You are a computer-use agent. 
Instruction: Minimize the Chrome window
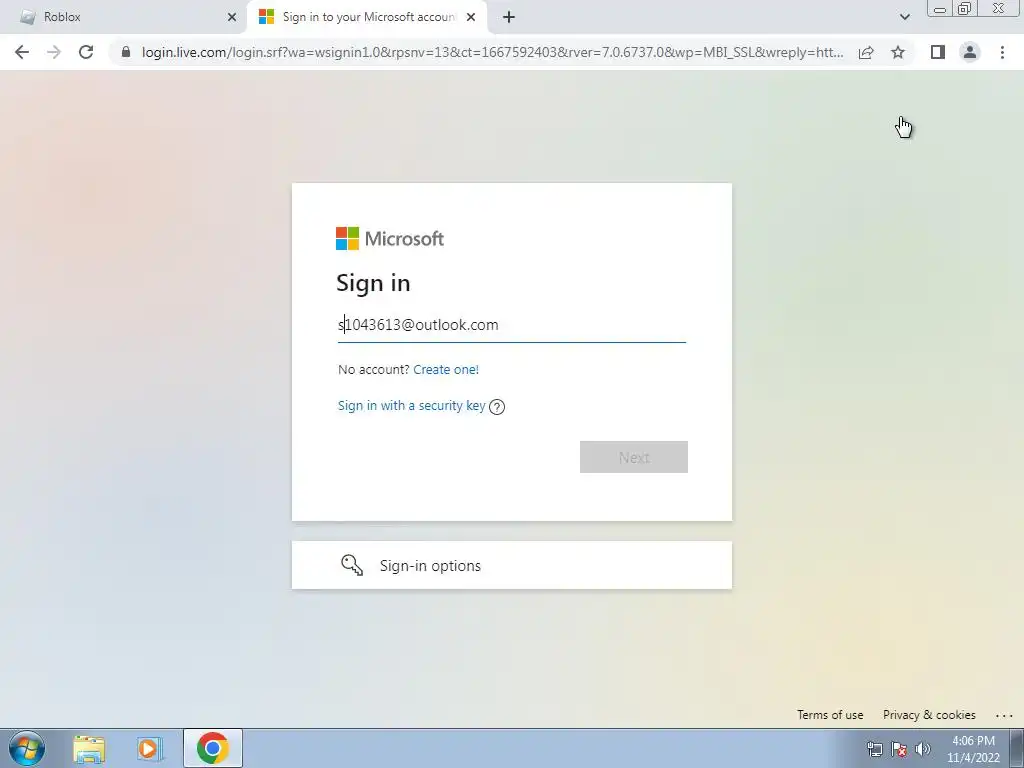[x=940, y=9]
